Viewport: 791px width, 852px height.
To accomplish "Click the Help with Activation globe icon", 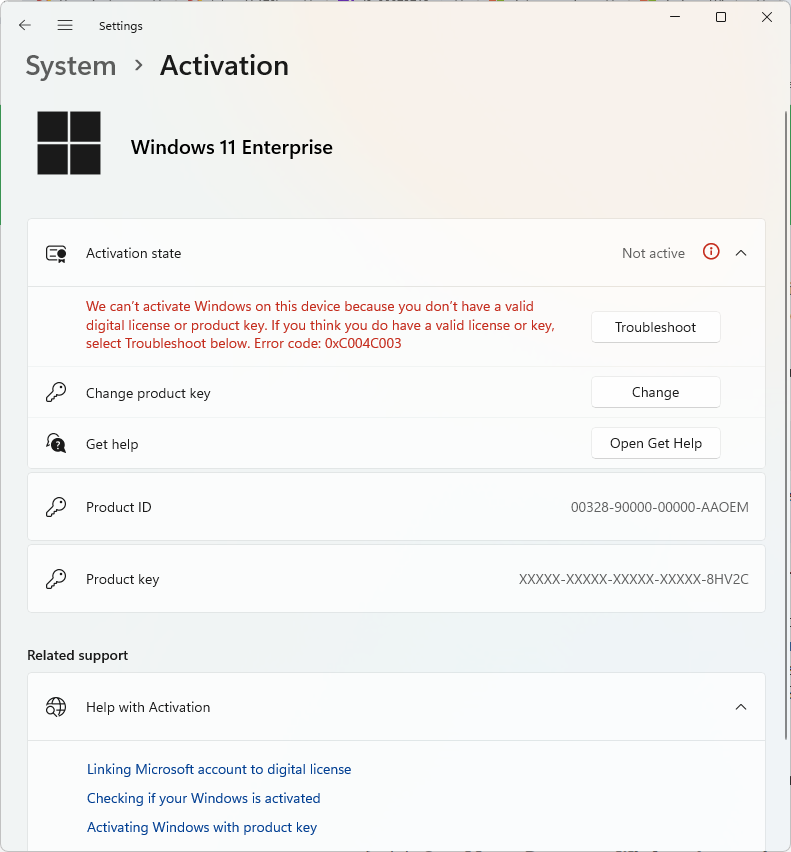I will click(x=56, y=707).
